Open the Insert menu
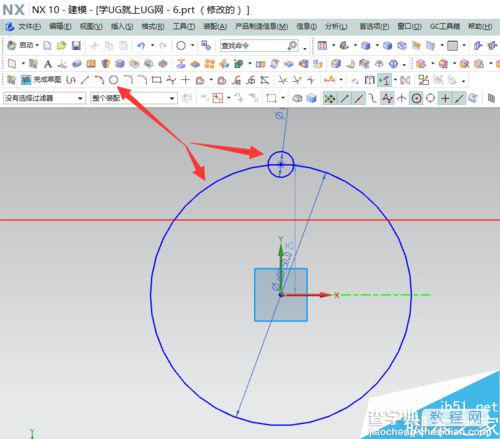This screenshot has width=500, height=439. pos(122,26)
